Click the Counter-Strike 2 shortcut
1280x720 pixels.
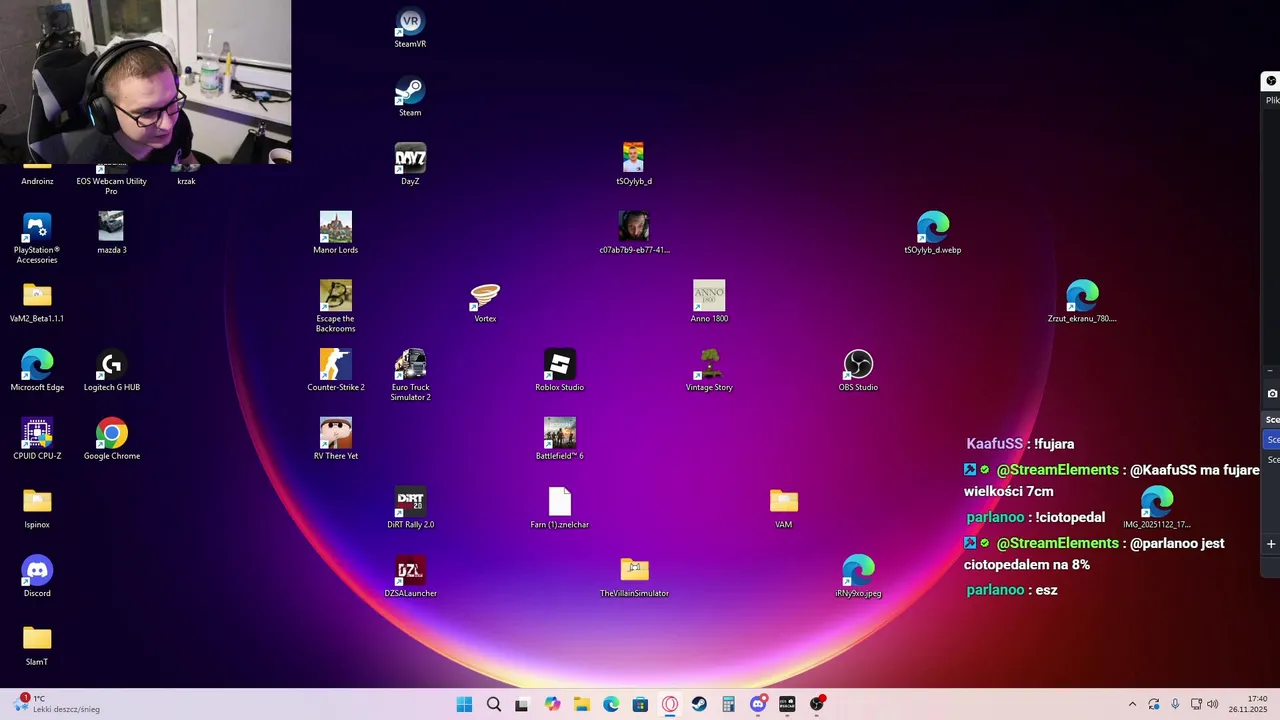336,371
